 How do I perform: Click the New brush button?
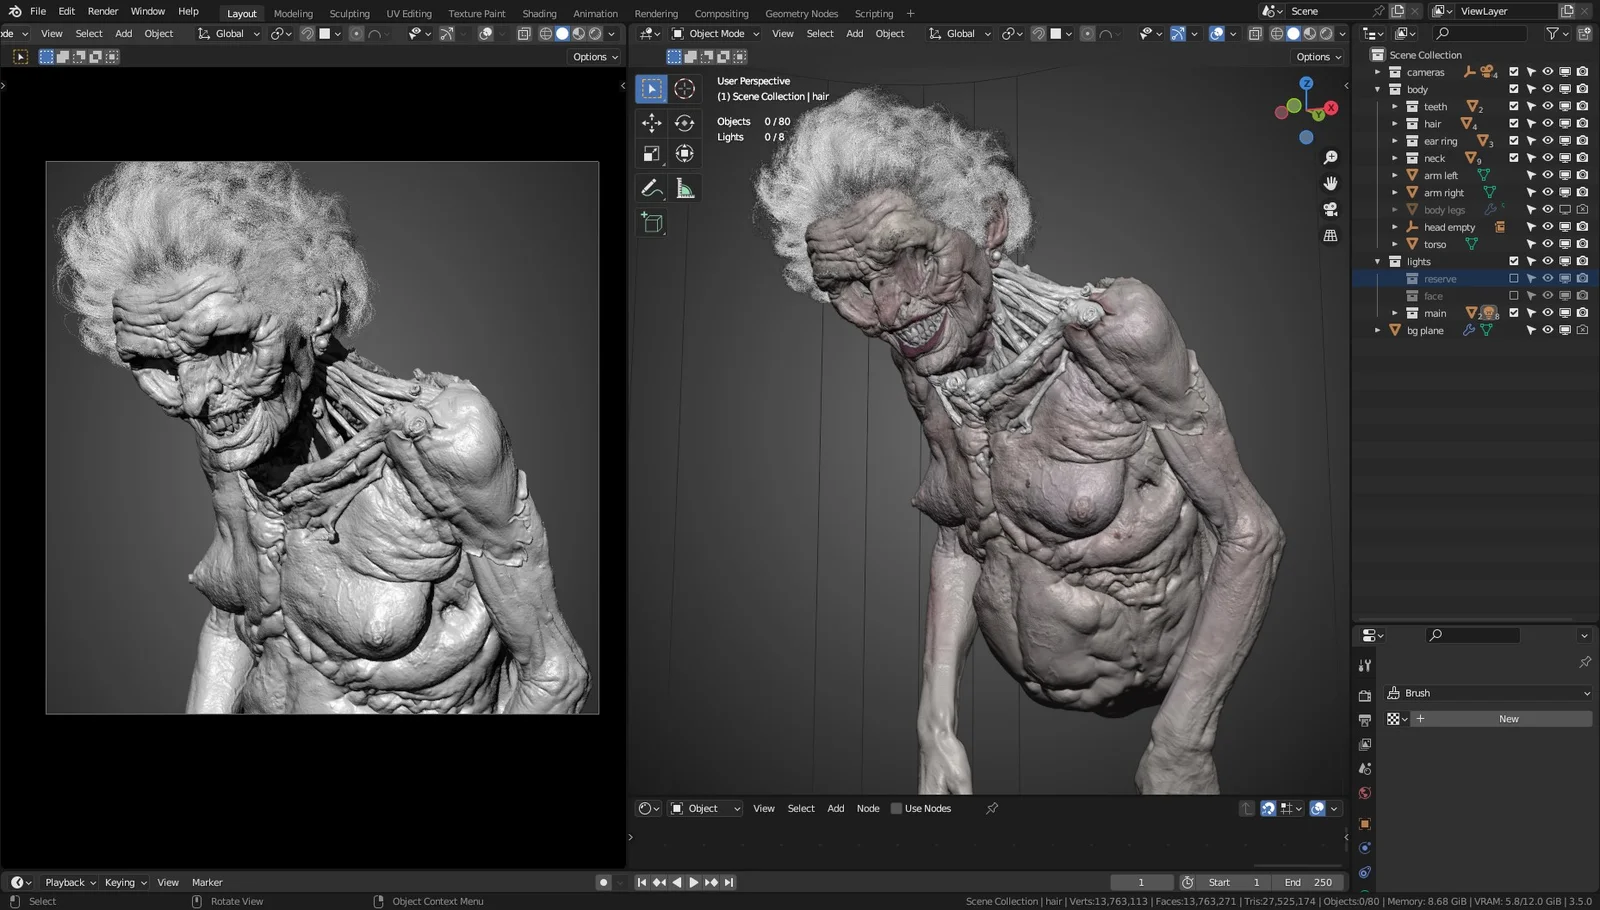pyautogui.click(x=1507, y=718)
